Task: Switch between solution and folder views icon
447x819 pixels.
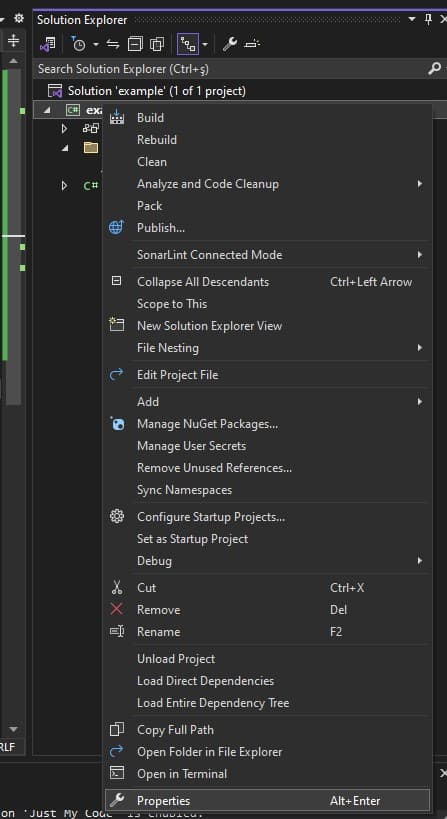Action: [48, 44]
